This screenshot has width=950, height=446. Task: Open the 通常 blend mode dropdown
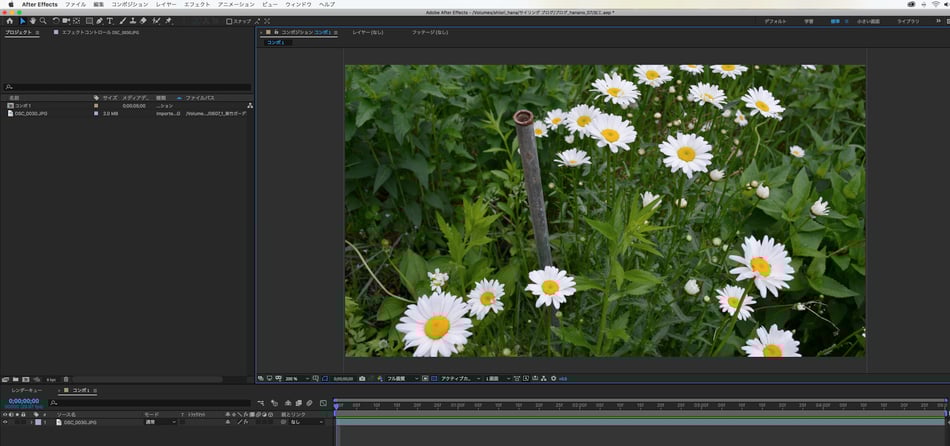coord(160,423)
